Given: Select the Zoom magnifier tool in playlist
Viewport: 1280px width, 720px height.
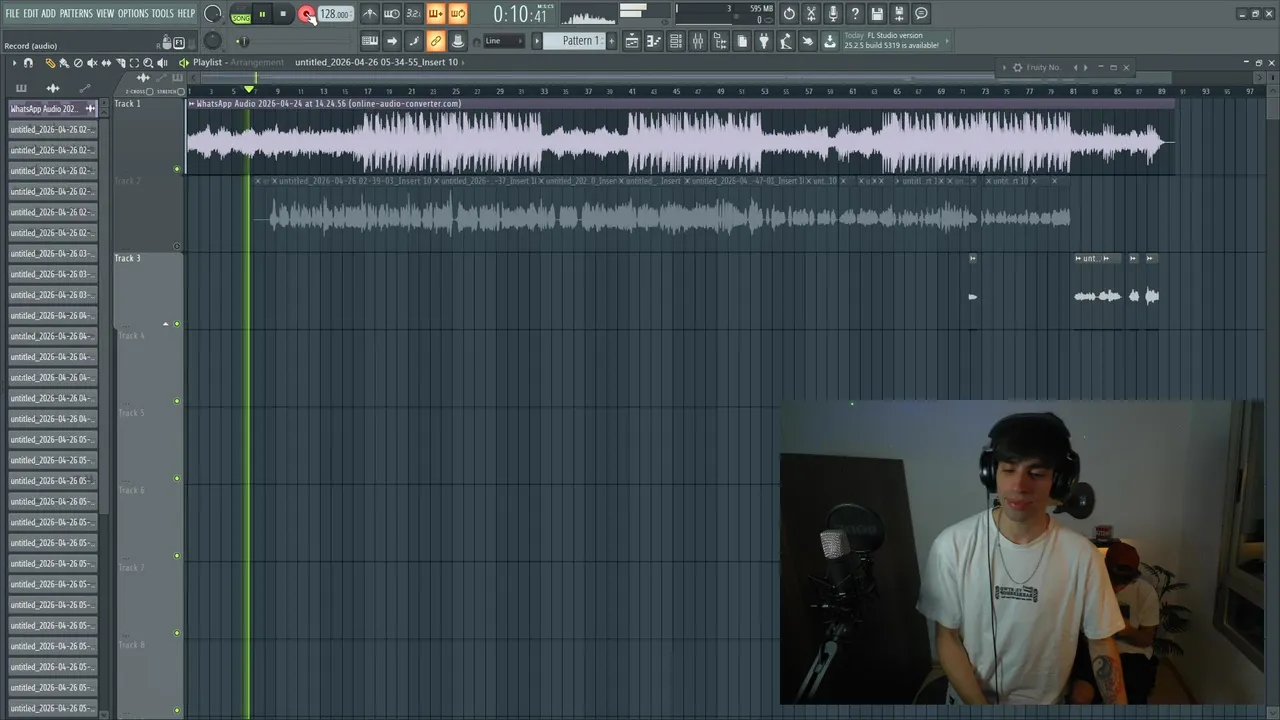Looking at the screenshot, I should [148, 62].
